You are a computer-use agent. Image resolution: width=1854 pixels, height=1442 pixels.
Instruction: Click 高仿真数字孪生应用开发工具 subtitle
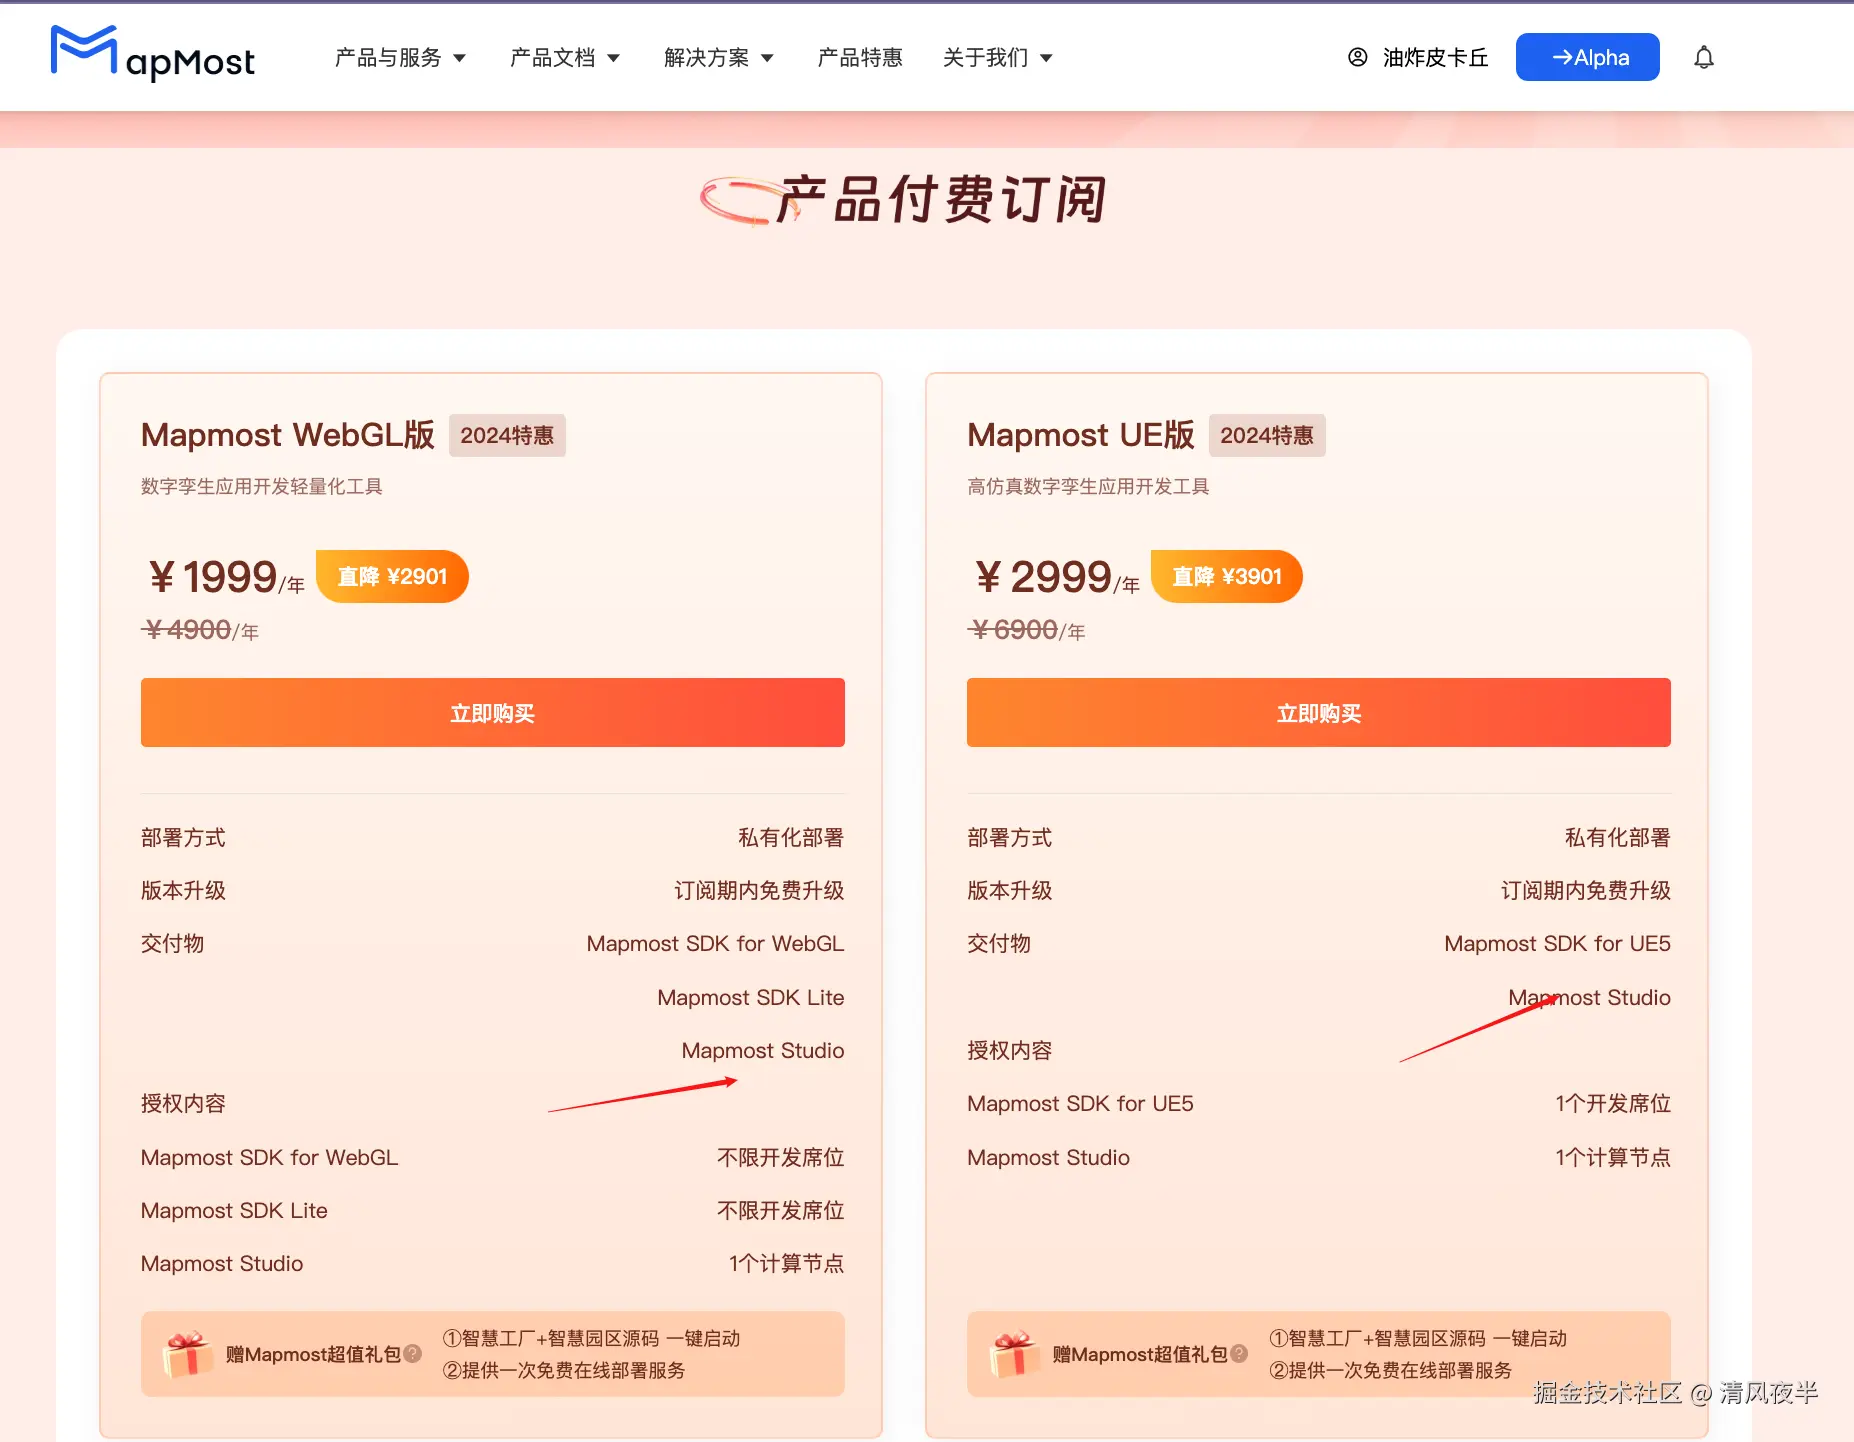(1088, 486)
